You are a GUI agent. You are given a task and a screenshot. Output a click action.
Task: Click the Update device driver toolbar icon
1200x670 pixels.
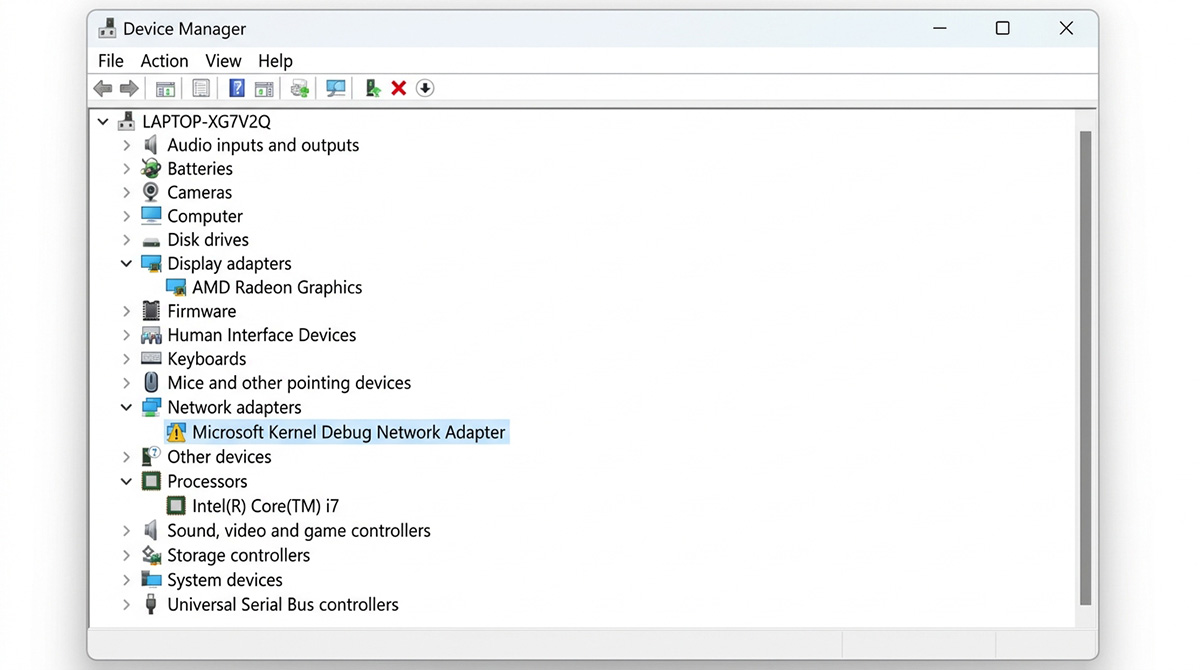pos(299,89)
